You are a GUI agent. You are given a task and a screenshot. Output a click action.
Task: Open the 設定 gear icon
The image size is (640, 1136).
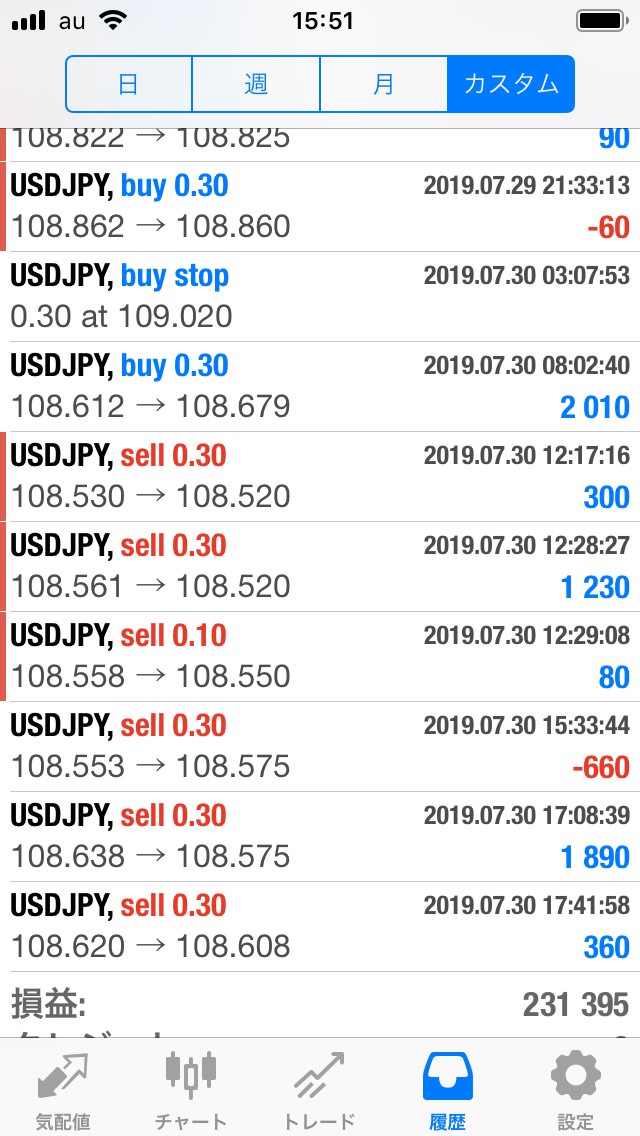576,1078
